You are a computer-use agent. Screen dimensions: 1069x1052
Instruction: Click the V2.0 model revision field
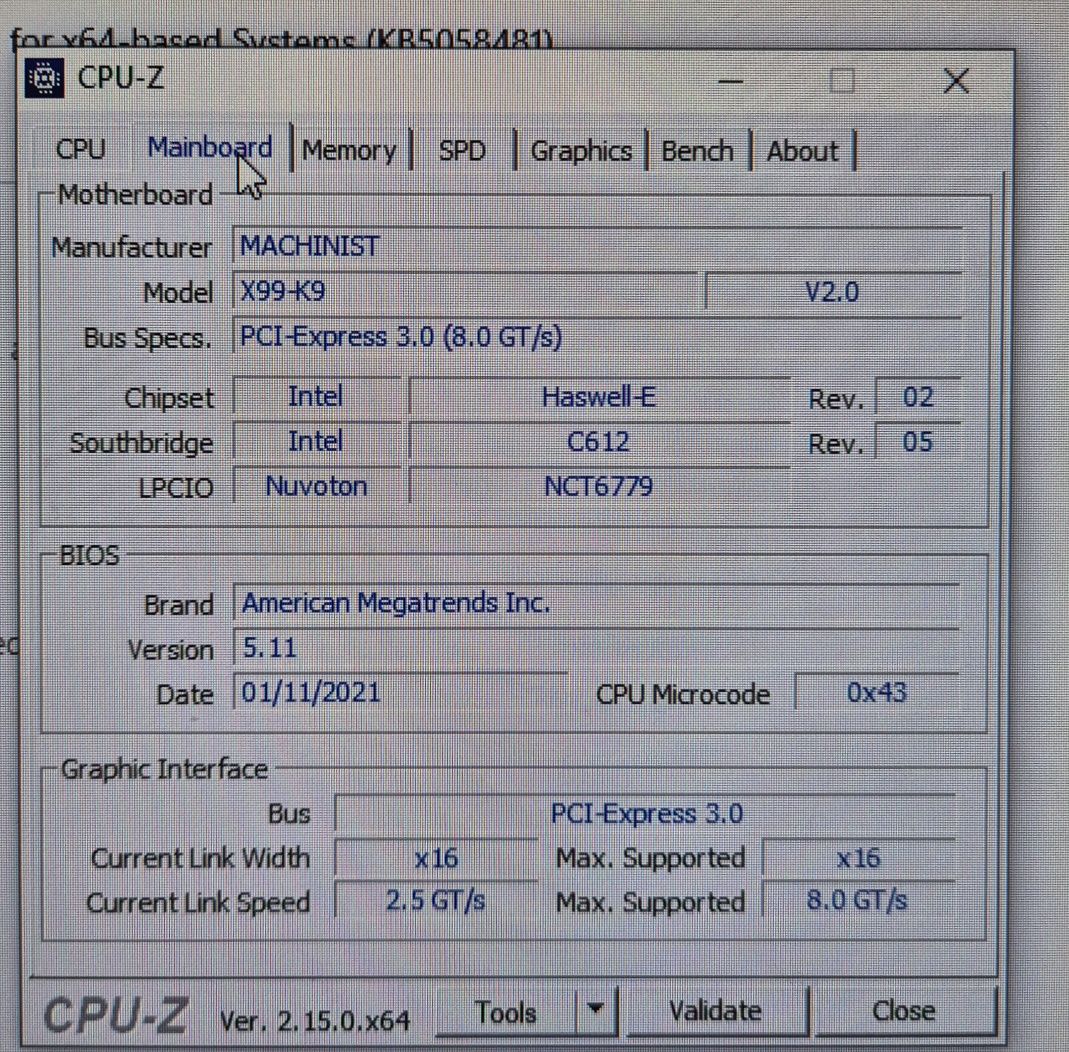(x=833, y=291)
